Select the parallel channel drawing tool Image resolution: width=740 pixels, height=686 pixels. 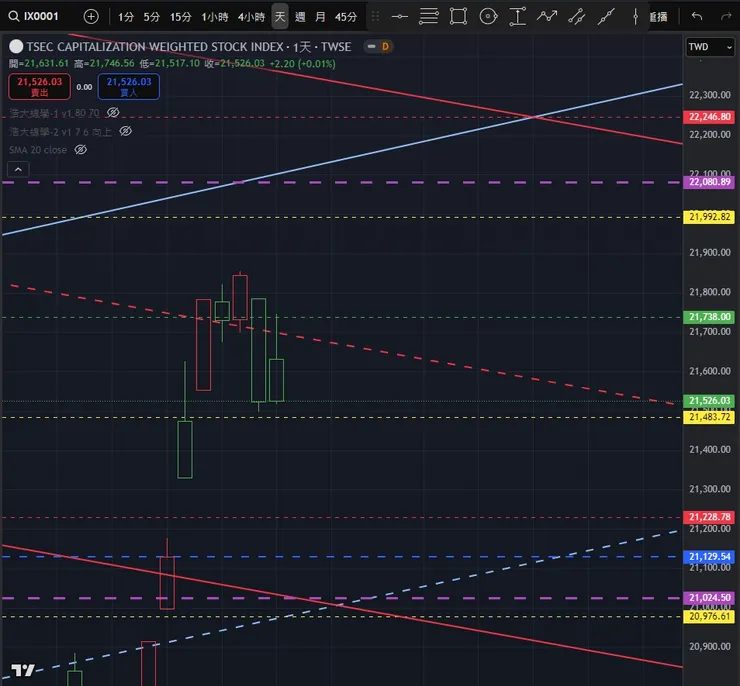pos(577,17)
